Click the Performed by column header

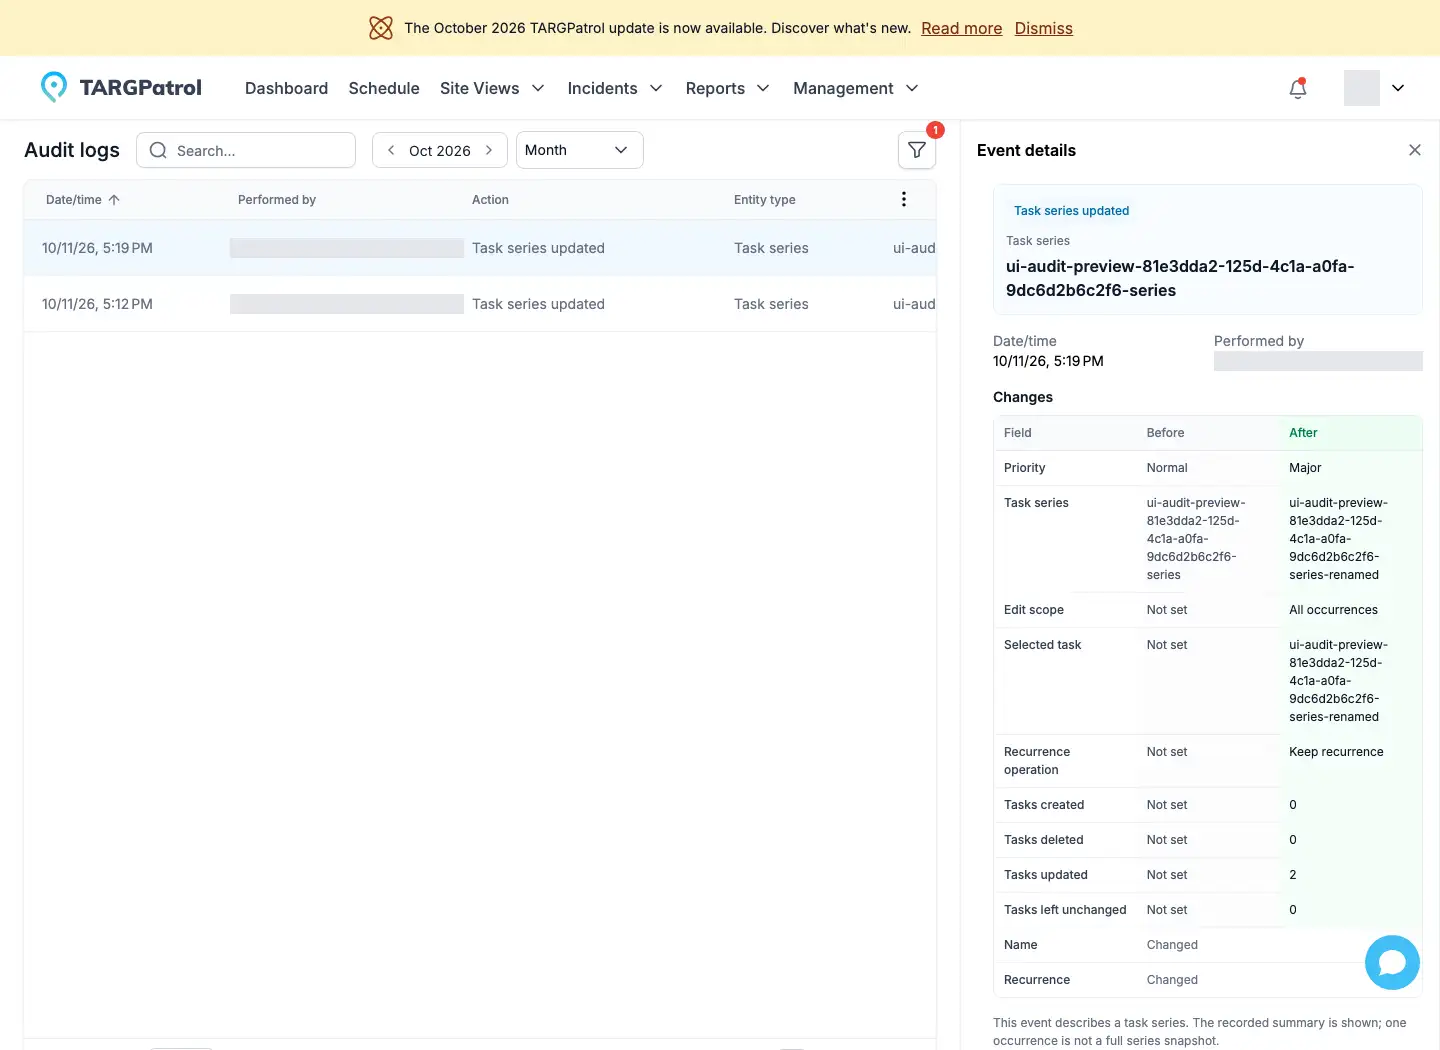click(277, 200)
